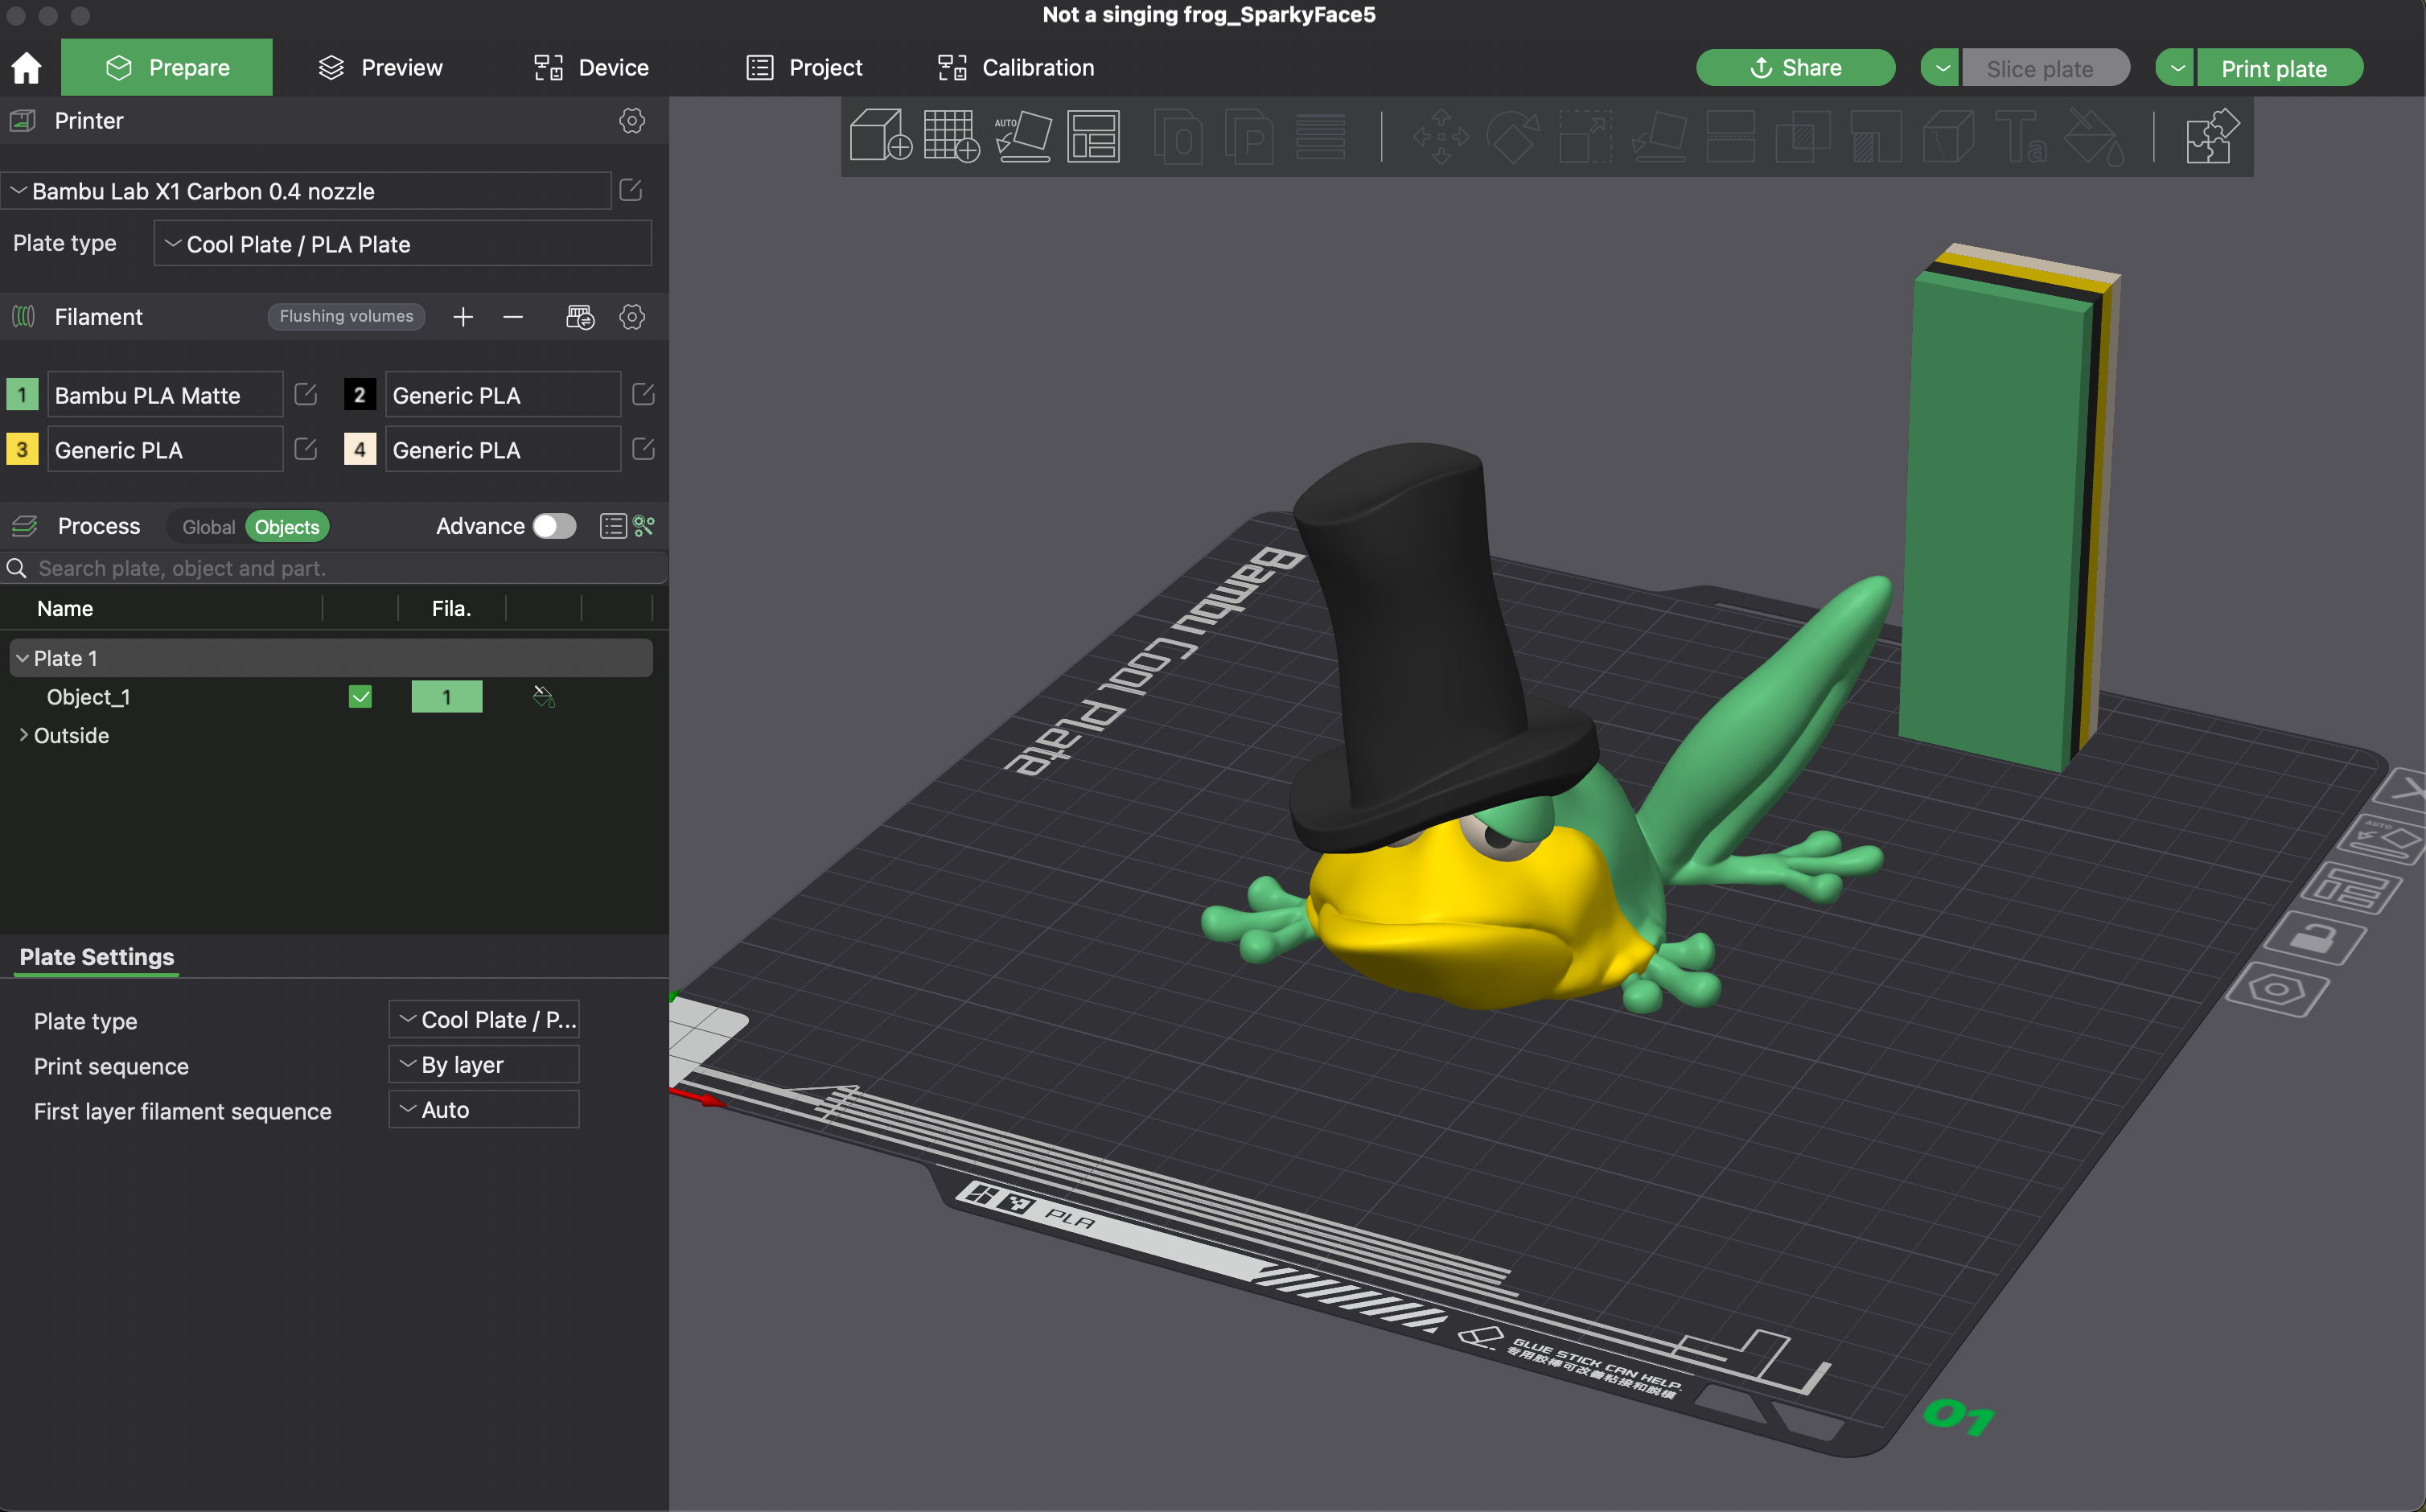Switch to the Calibration tab
This screenshot has width=2426, height=1512.
tap(1016, 67)
